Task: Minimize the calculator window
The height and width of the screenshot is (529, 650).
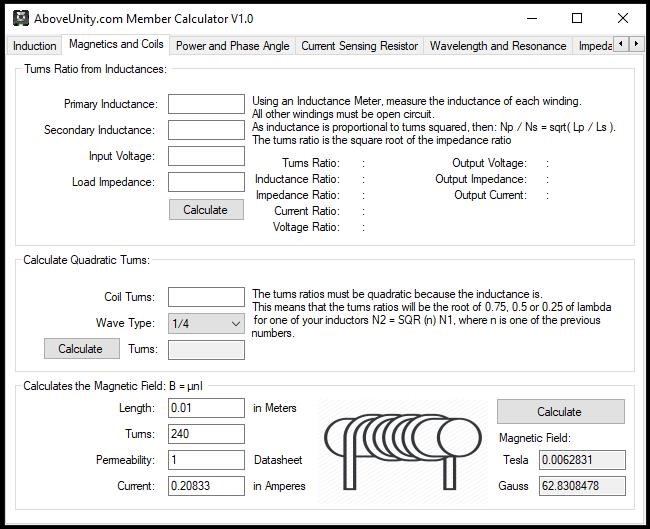Action: 532,18
